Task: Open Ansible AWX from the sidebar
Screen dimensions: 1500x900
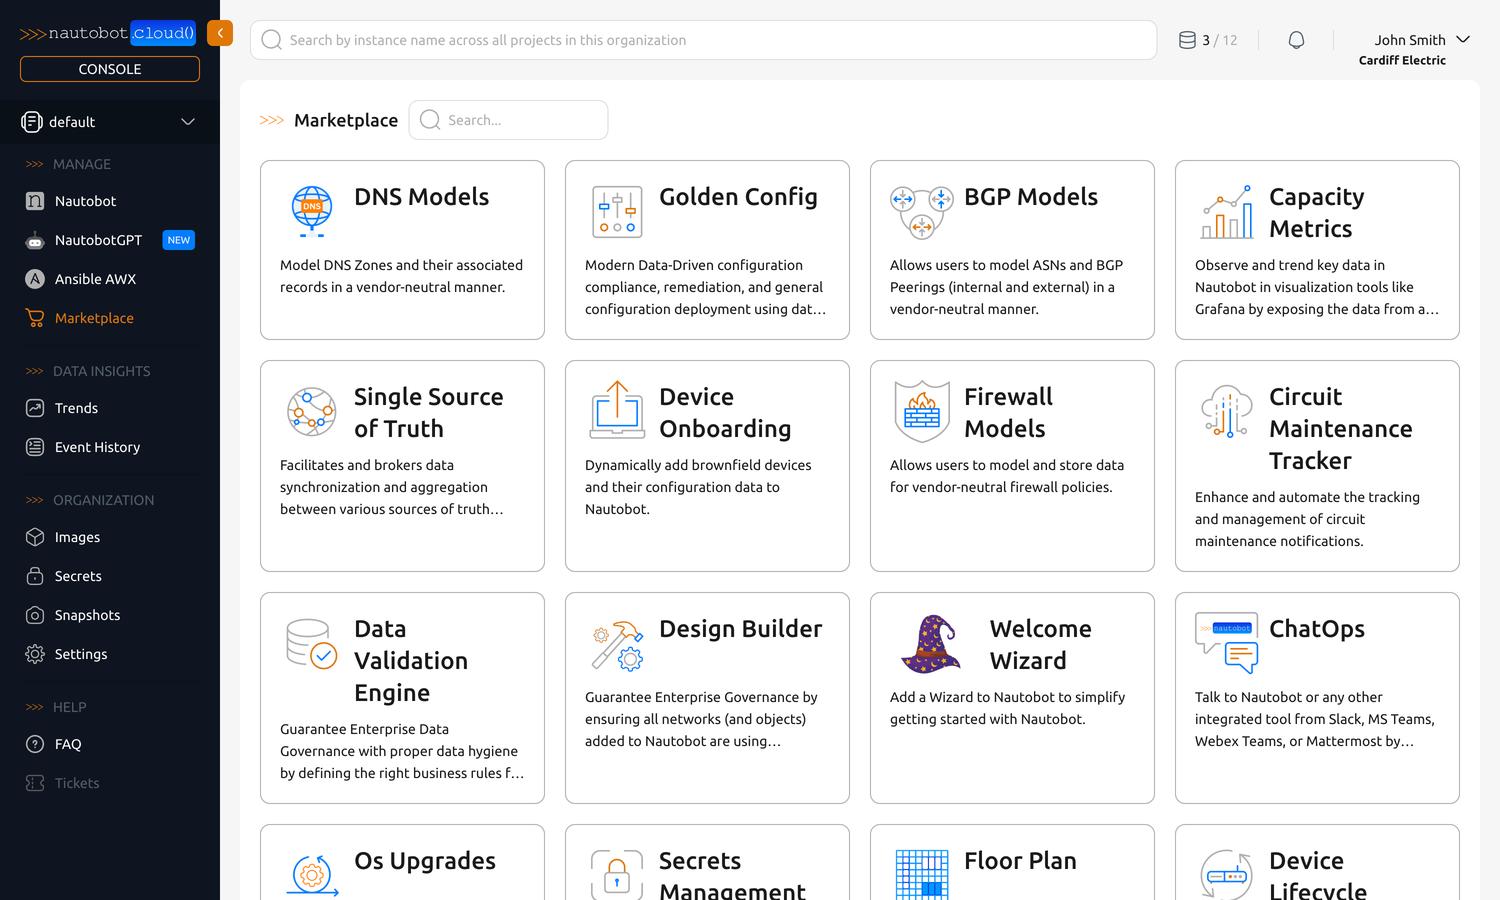Action: click(x=95, y=278)
